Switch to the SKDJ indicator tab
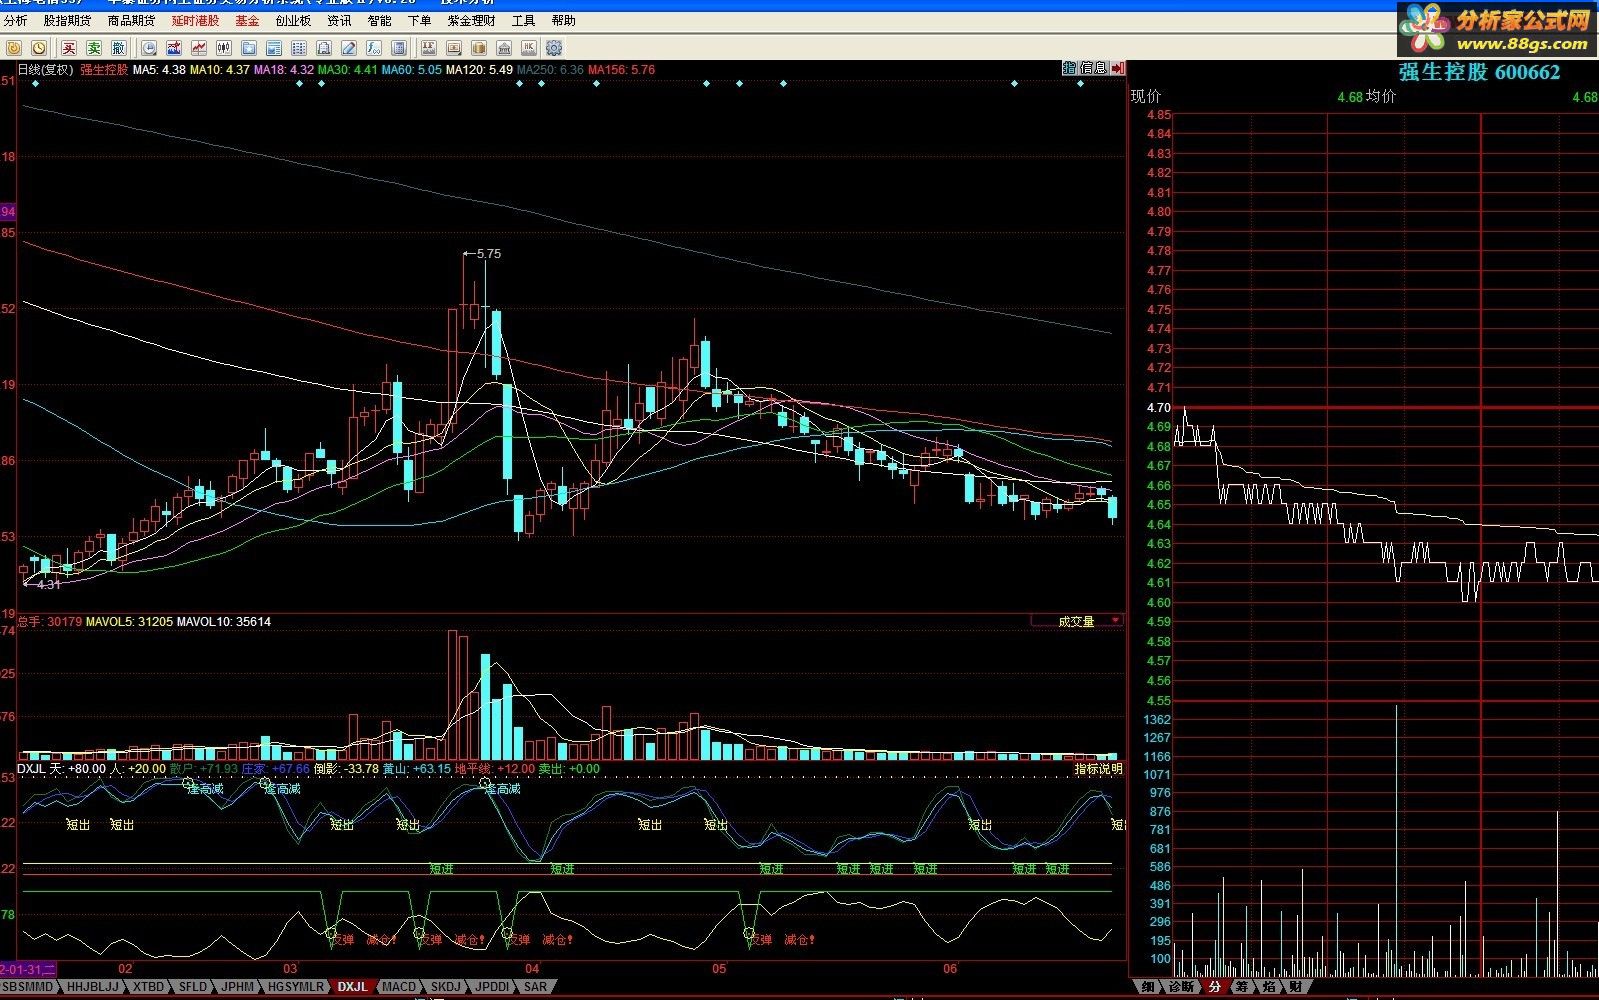 tap(446, 987)
